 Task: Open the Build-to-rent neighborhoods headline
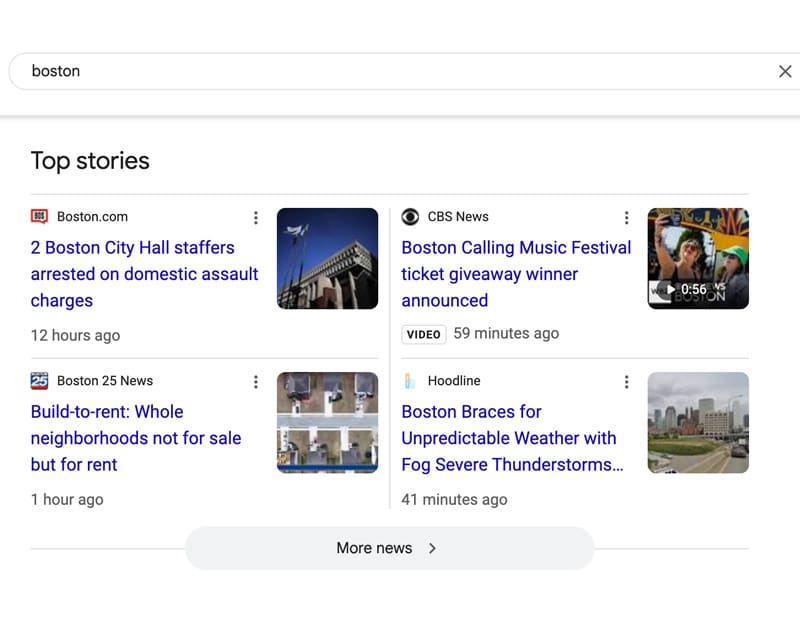[x=136, y=438]
